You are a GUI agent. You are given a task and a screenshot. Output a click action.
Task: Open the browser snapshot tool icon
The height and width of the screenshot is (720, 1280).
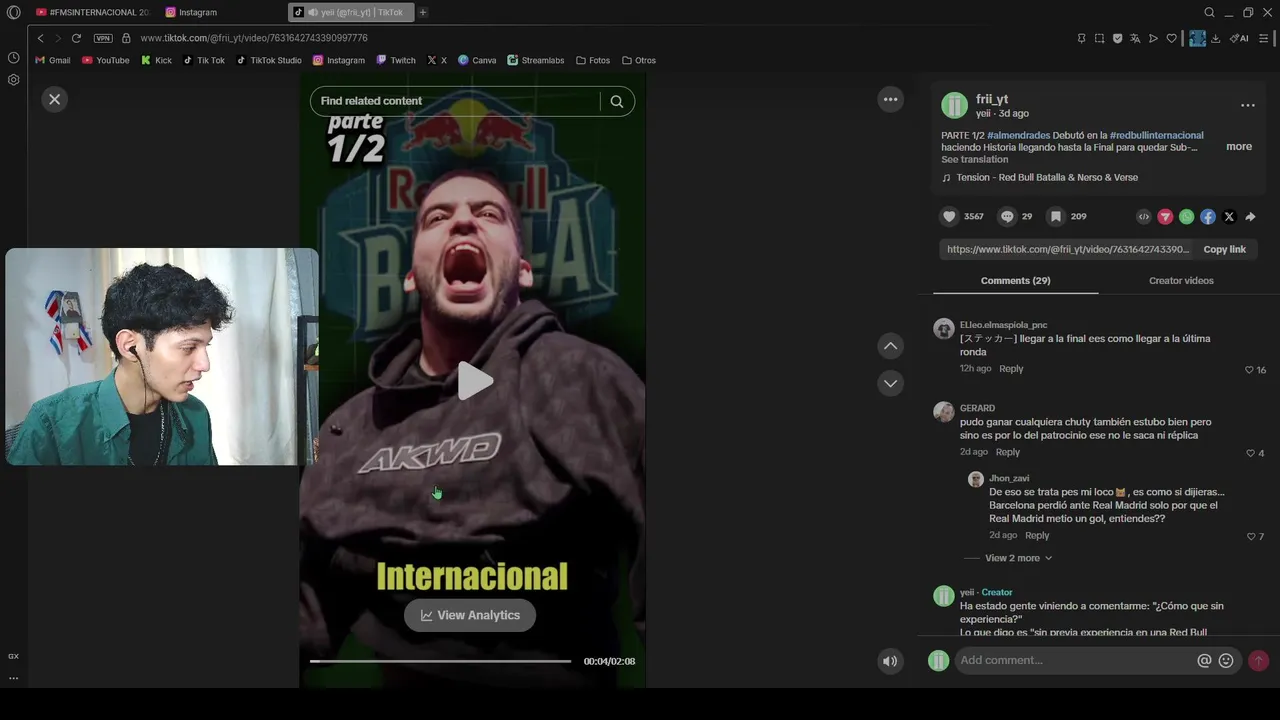click(x=1099, y=38)
